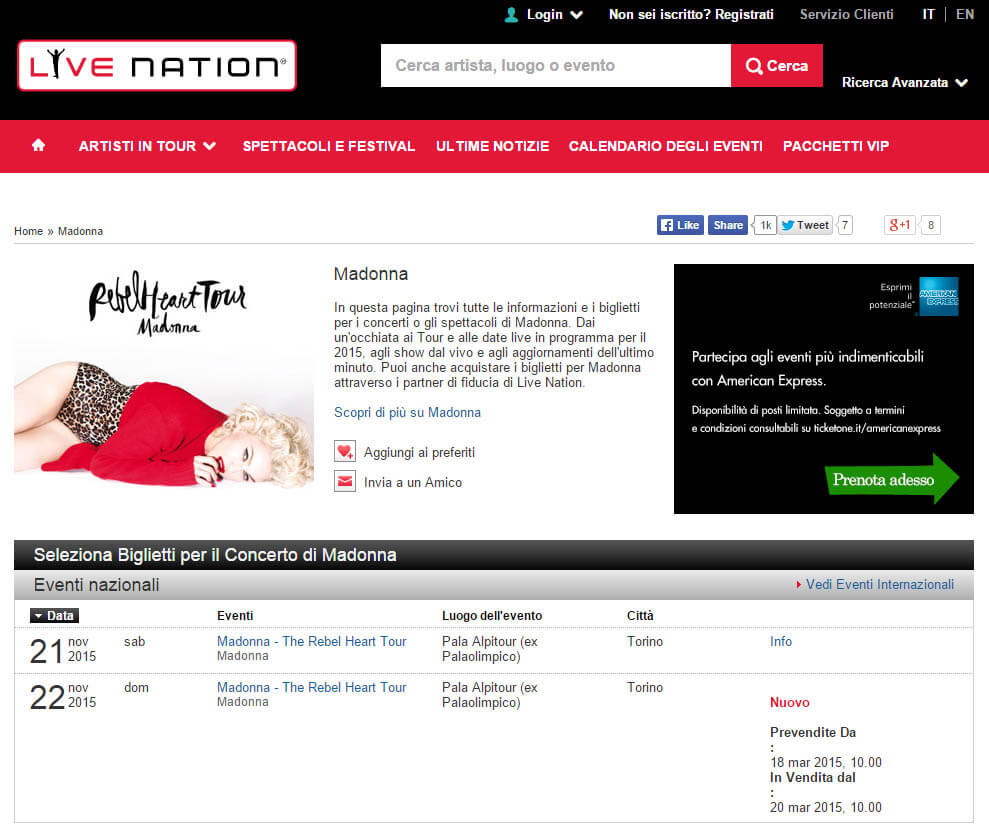
Task: Click the red Cerca search button
Action: tap(776, 66)
